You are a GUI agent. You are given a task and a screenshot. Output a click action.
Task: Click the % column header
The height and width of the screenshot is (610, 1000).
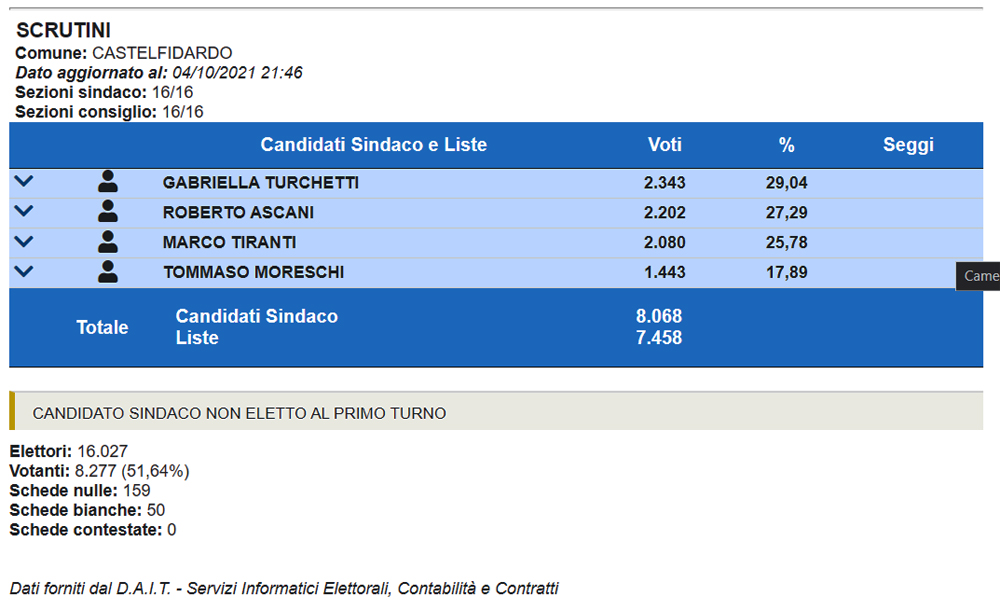(x=787, y=145)
